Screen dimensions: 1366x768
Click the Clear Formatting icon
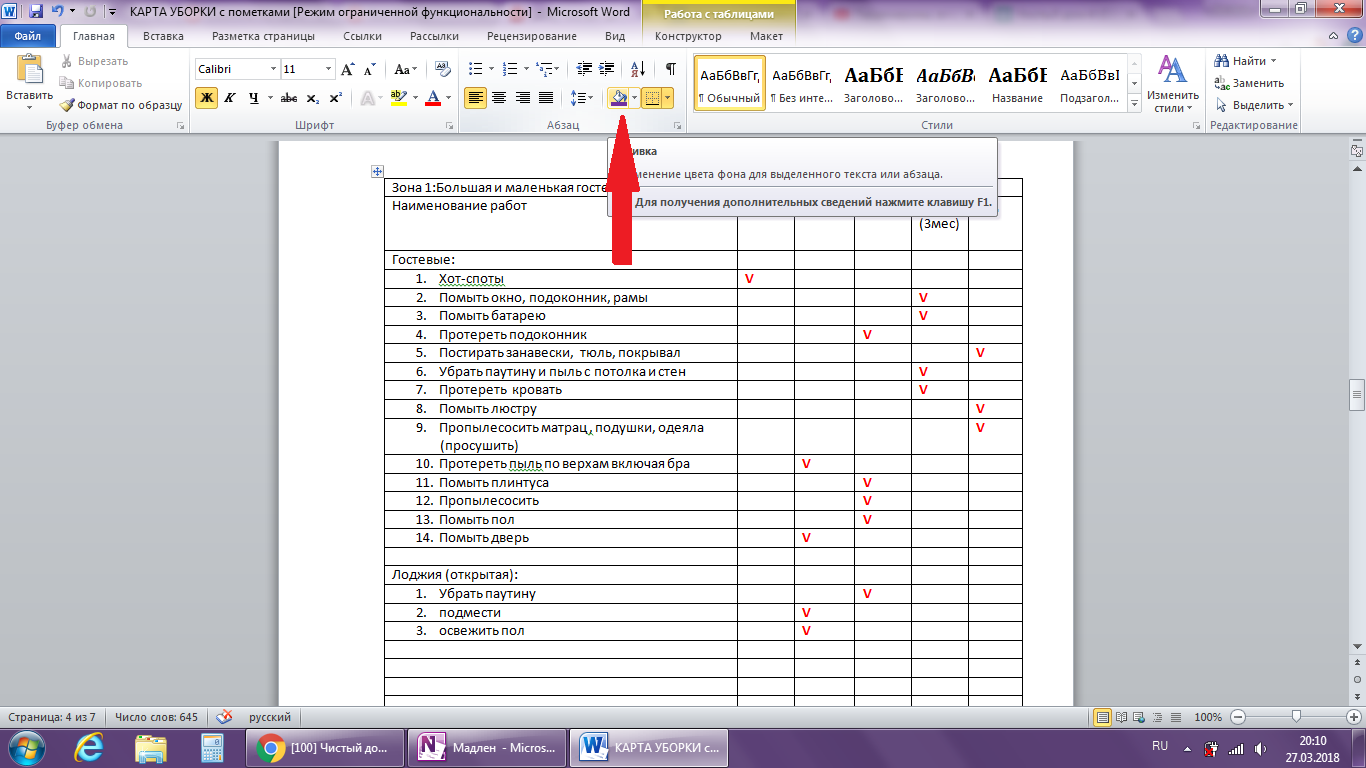tap(443, 69)
